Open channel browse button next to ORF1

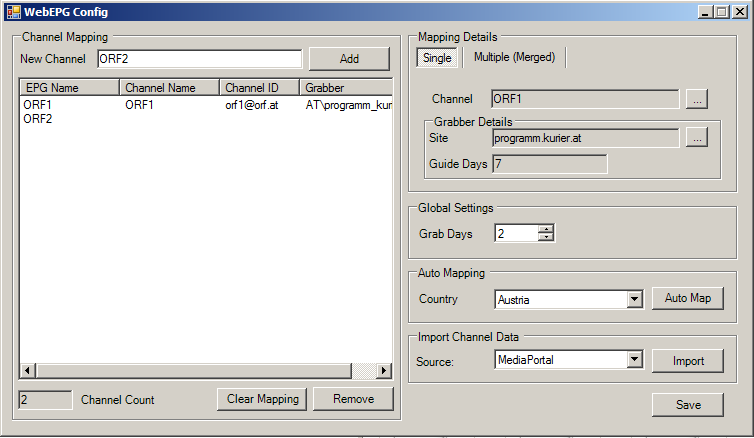pyautogui.click(x=697, y=99)
